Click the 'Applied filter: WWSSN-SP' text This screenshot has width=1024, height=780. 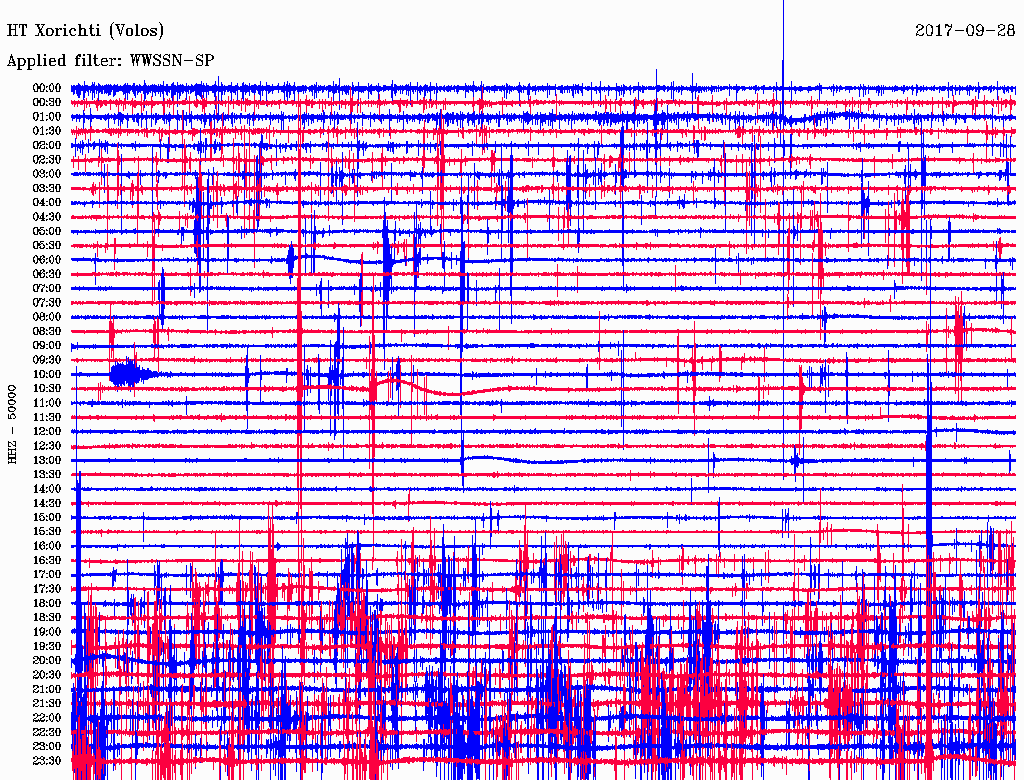pyautogui.click(x=110, y=61)
